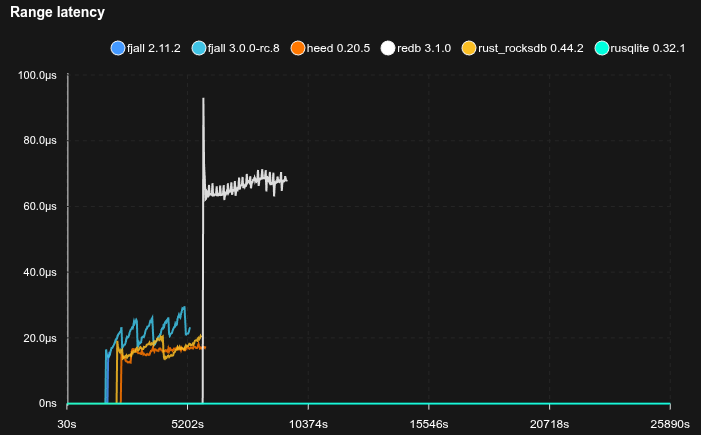Image resolution: width=701 pixels, height=435 pixels.
Task: Click the 5202s x-axis tick label
Action: [x=188, y=424]
